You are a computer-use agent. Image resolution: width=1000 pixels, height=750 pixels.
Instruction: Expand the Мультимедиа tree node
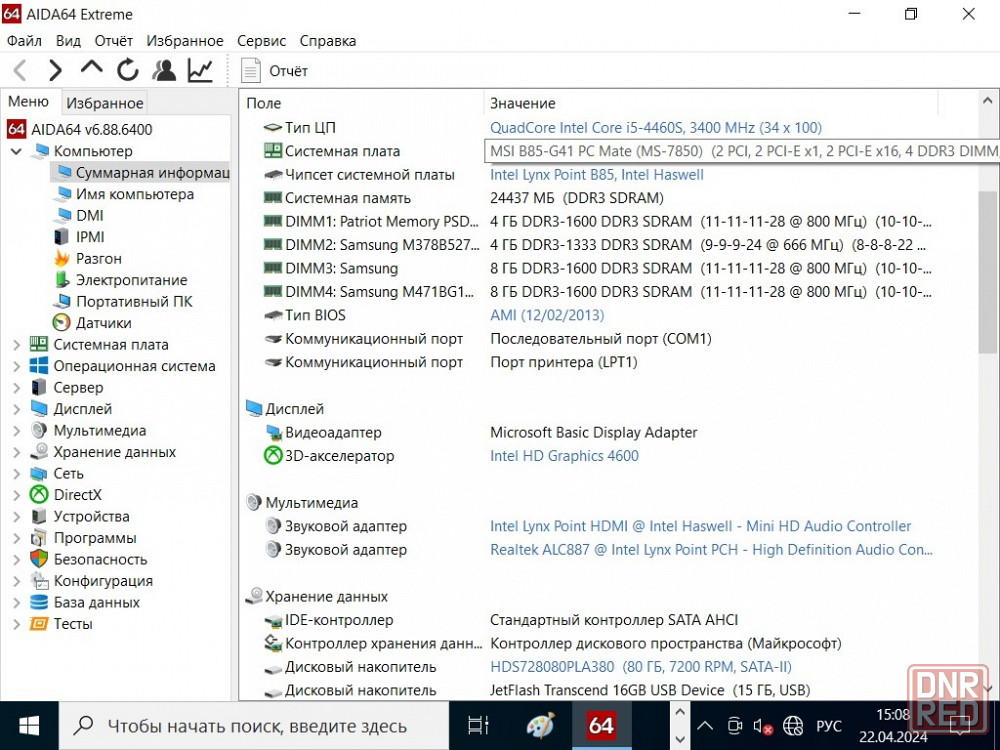click(x=17, y=430)
